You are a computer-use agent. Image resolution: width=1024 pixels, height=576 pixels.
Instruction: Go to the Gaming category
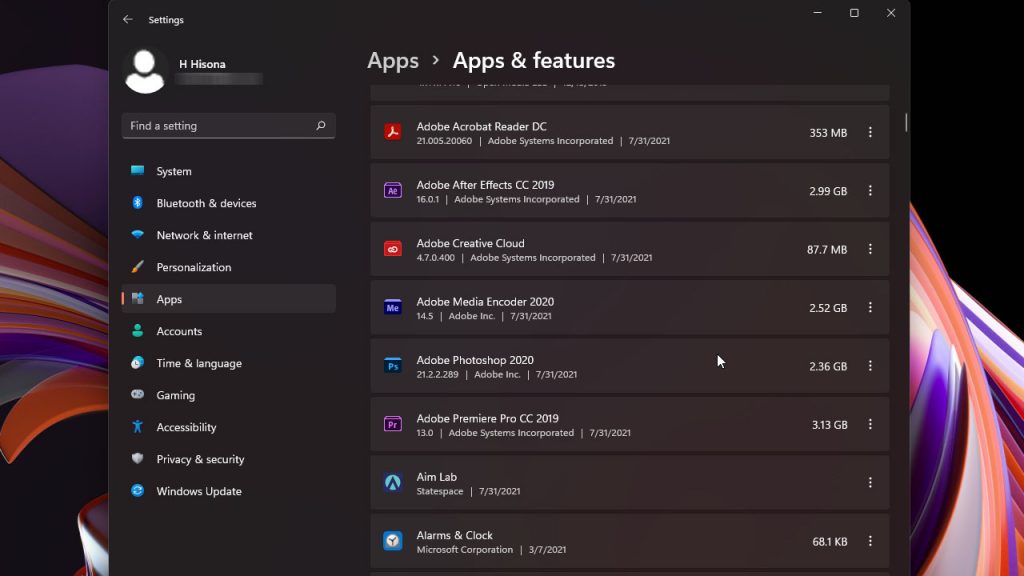coord(229,395)
